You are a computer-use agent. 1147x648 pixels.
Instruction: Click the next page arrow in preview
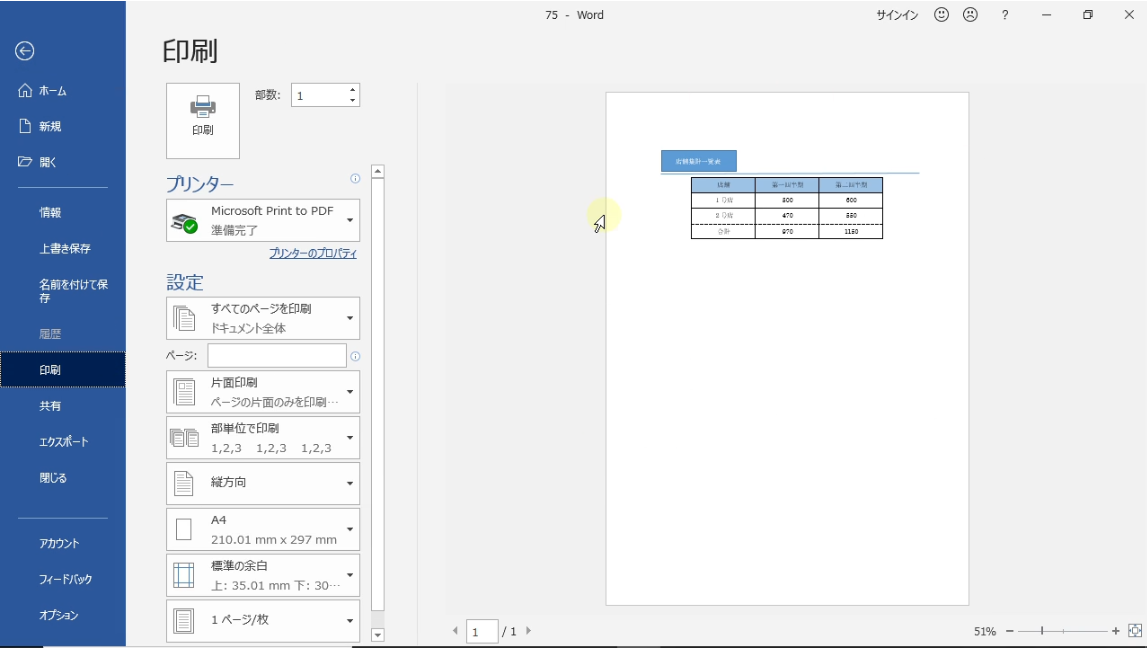pos(528,631)
